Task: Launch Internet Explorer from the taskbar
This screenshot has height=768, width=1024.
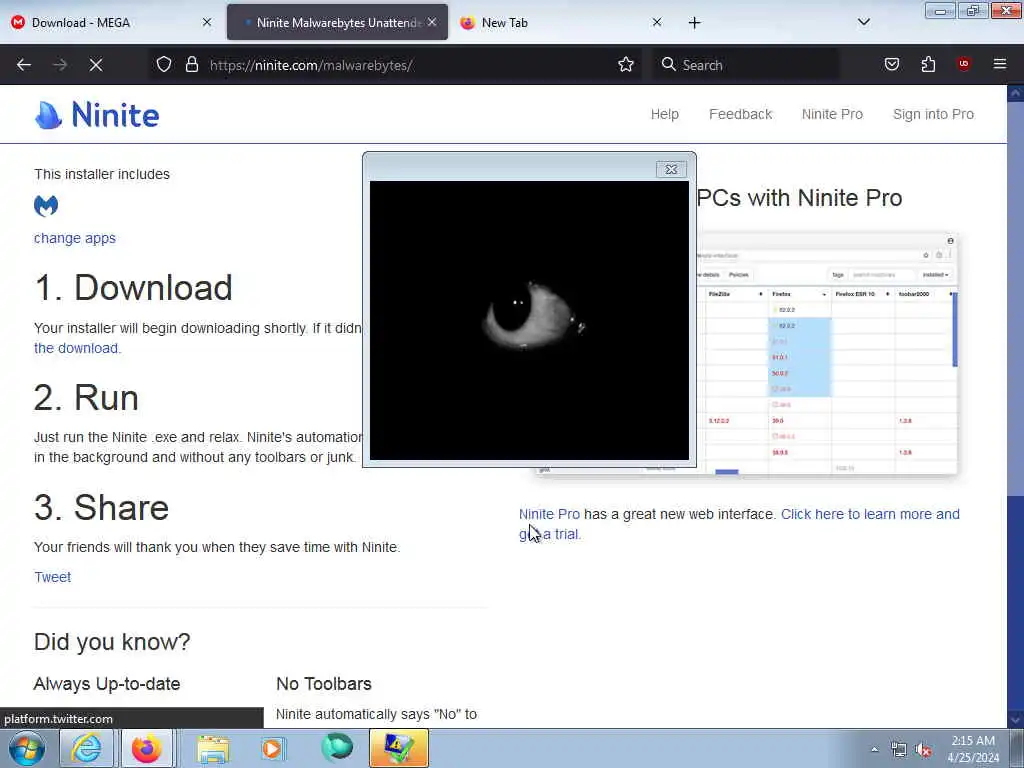Action: (x=86, y=748)
